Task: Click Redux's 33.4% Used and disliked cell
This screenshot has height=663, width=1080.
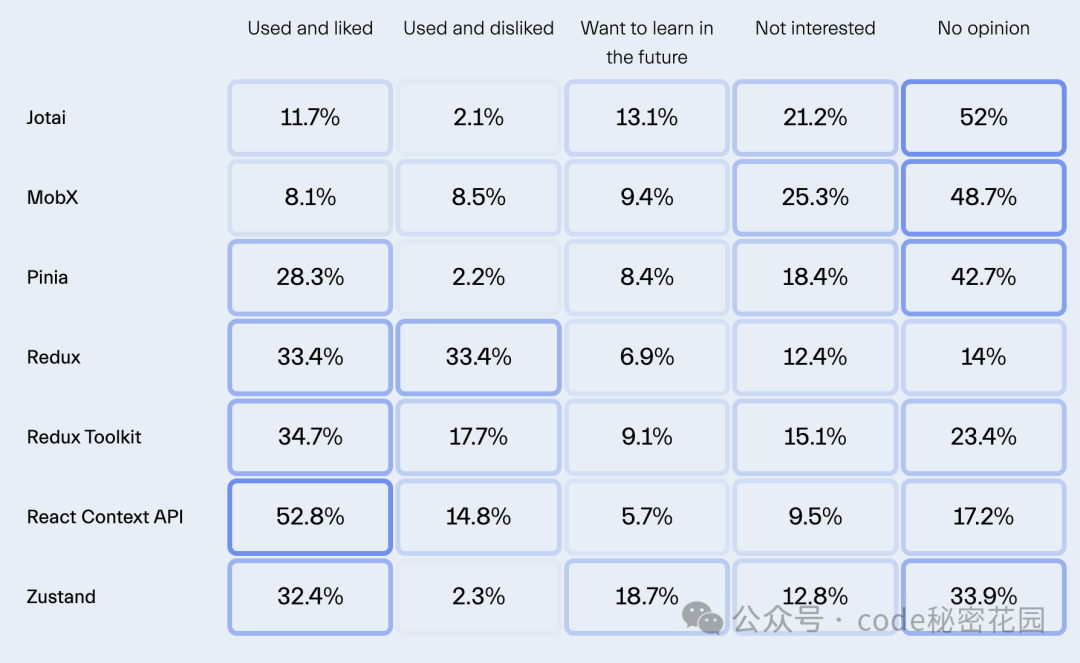Action: coord(478,357)
